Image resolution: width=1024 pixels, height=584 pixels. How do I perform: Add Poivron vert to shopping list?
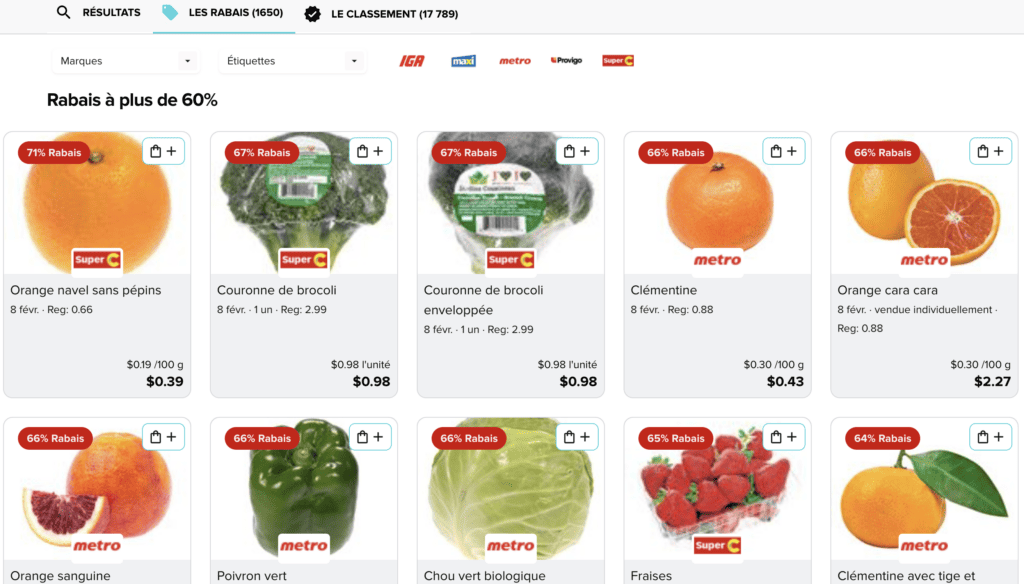370,437
